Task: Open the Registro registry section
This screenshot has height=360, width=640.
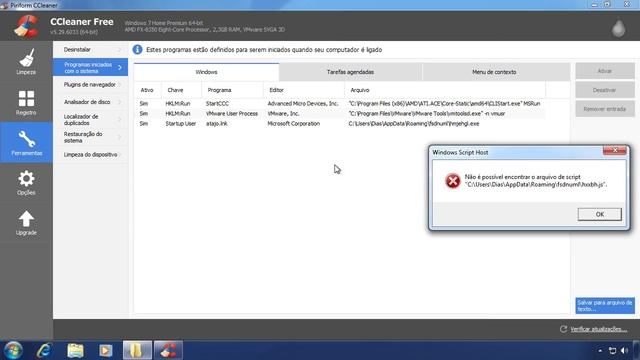Action: click(26, 102)
